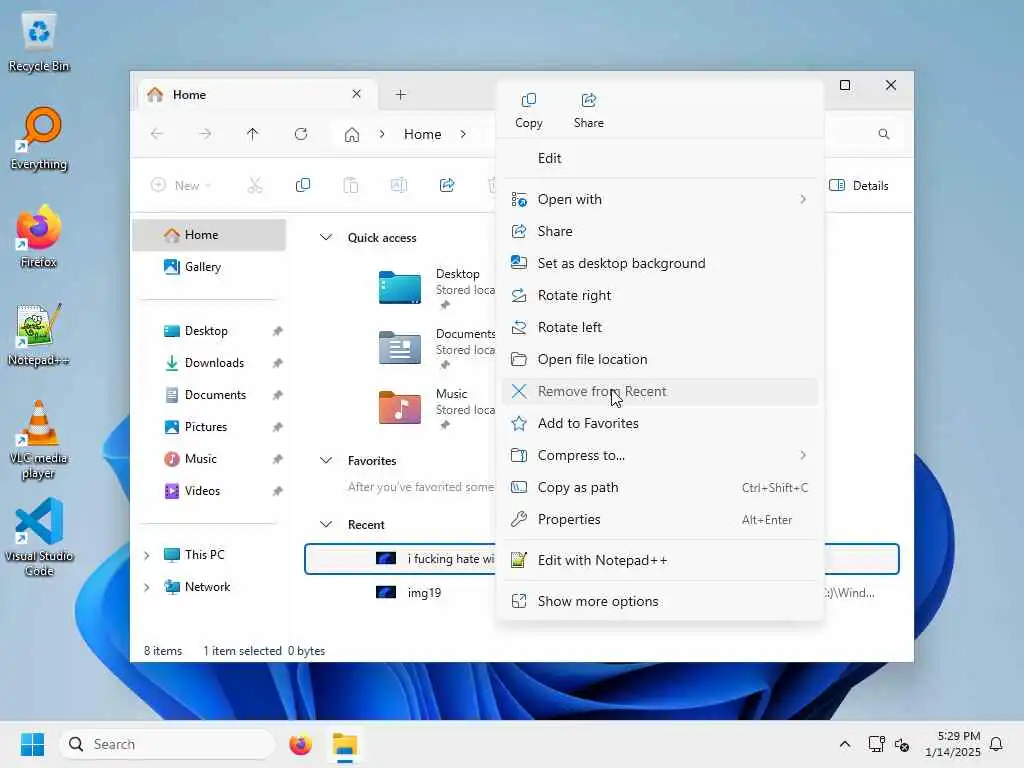Viewport: 1024px width, 768px height.
Task: Click Remove from Recent
Action: click(x=660, y=391)
